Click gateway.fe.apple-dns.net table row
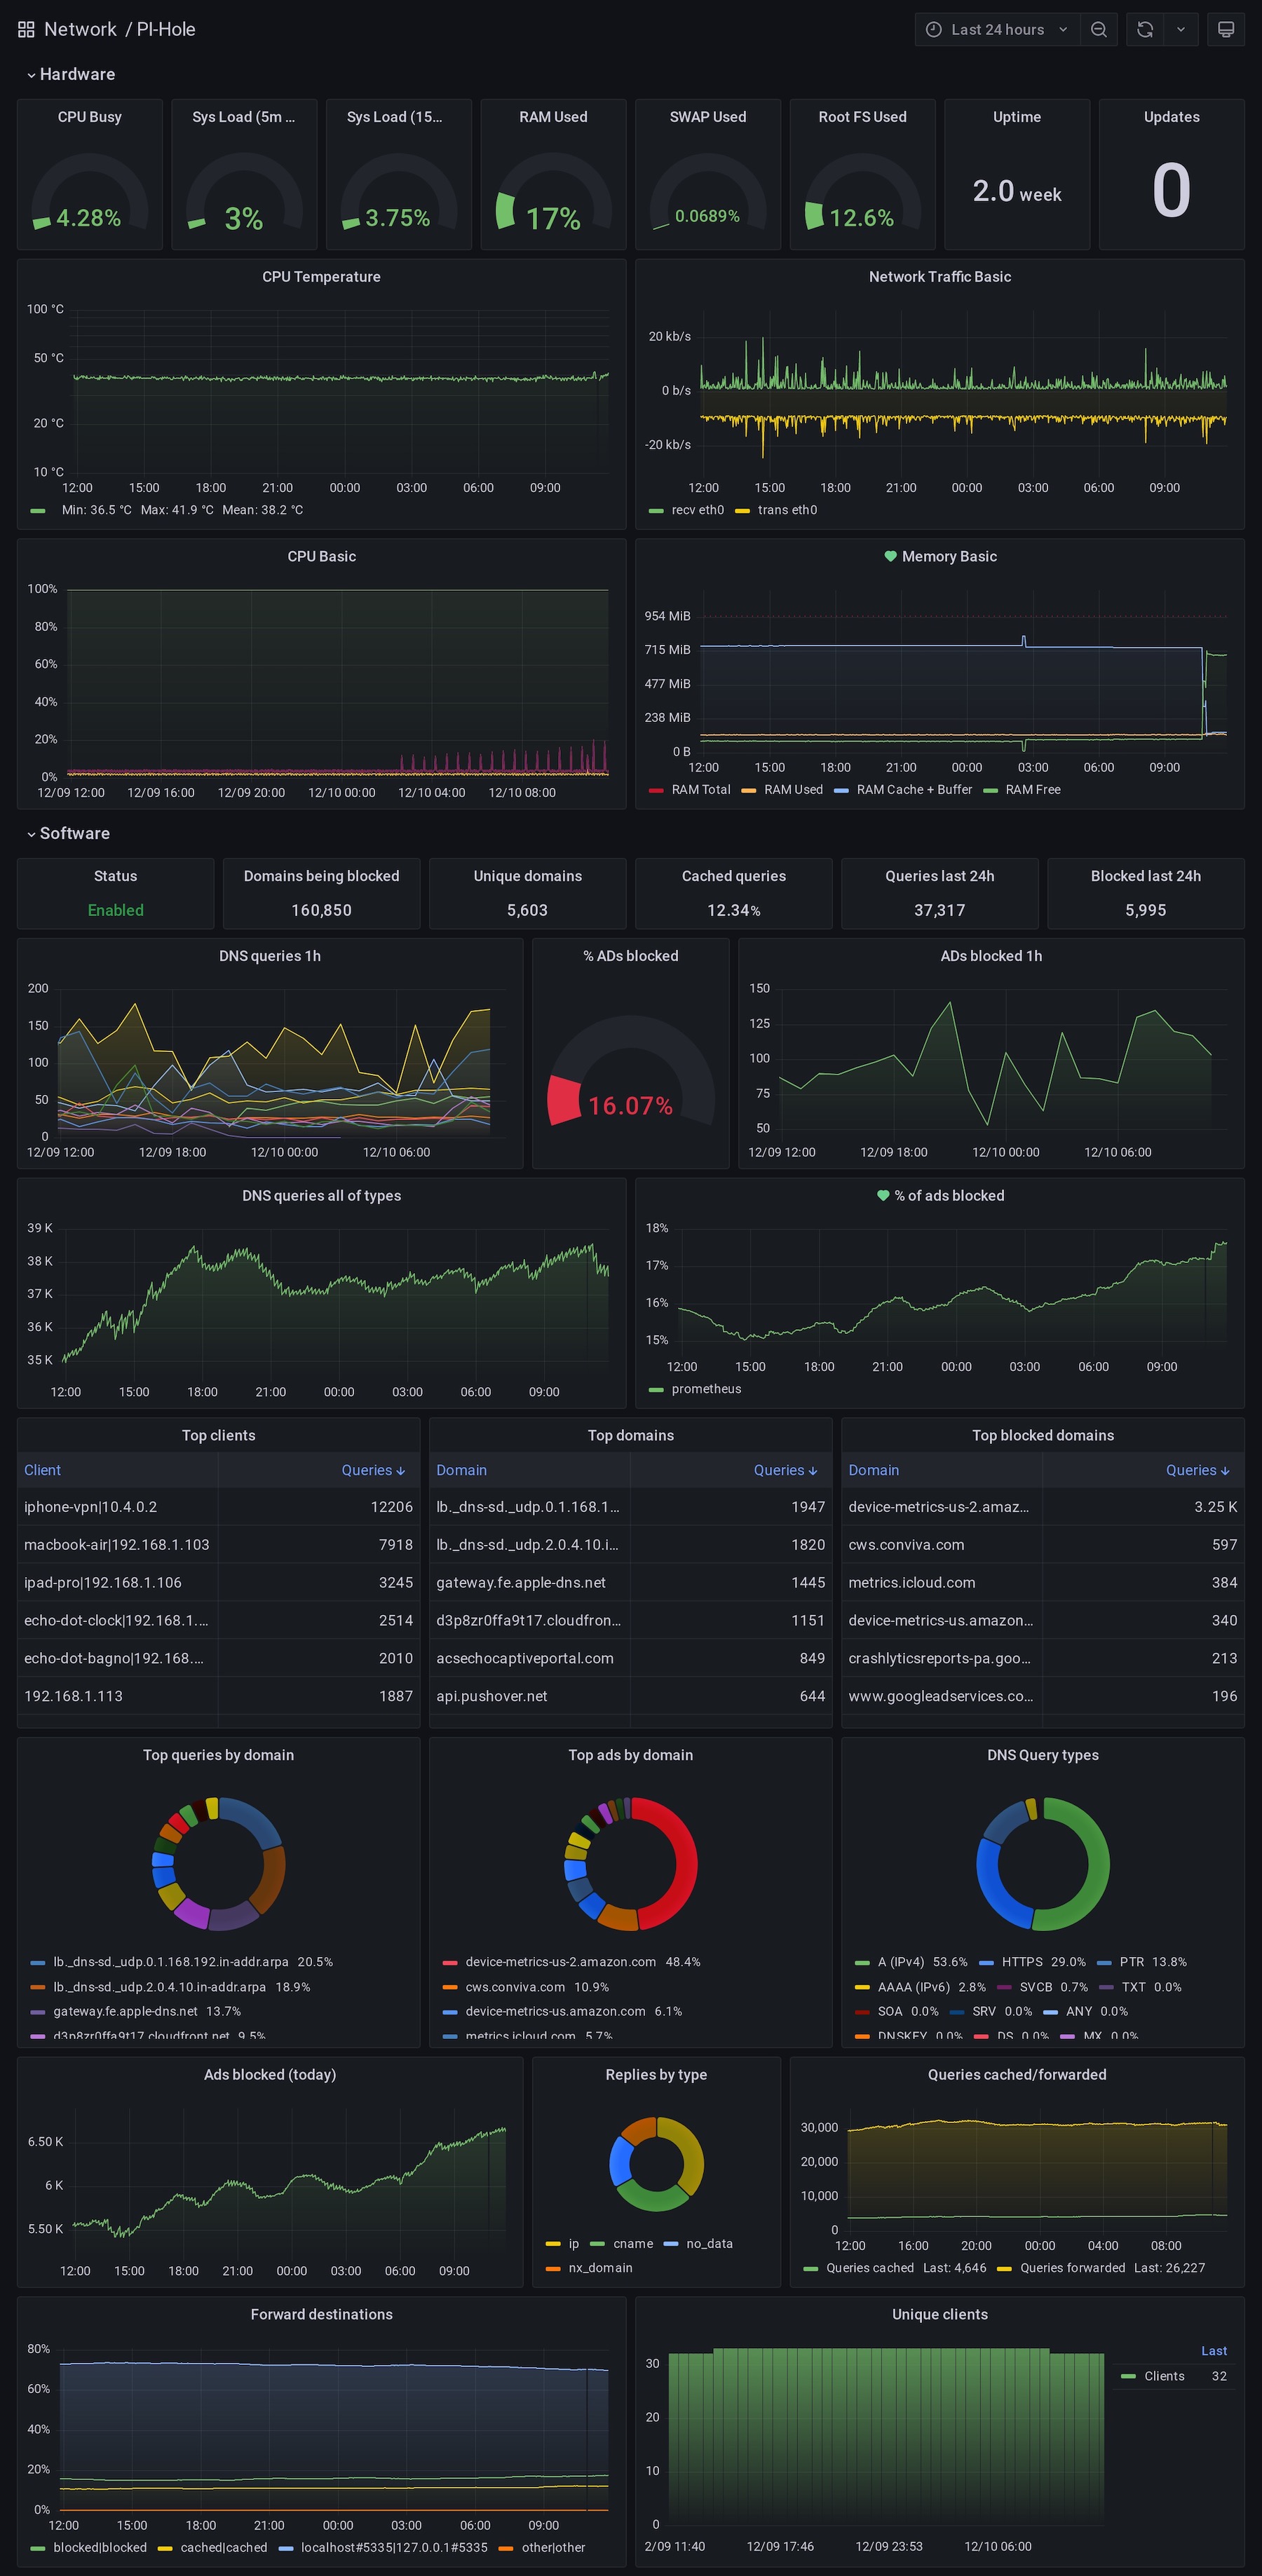Viewport: 1262px width, 2576px height. 630,1583
